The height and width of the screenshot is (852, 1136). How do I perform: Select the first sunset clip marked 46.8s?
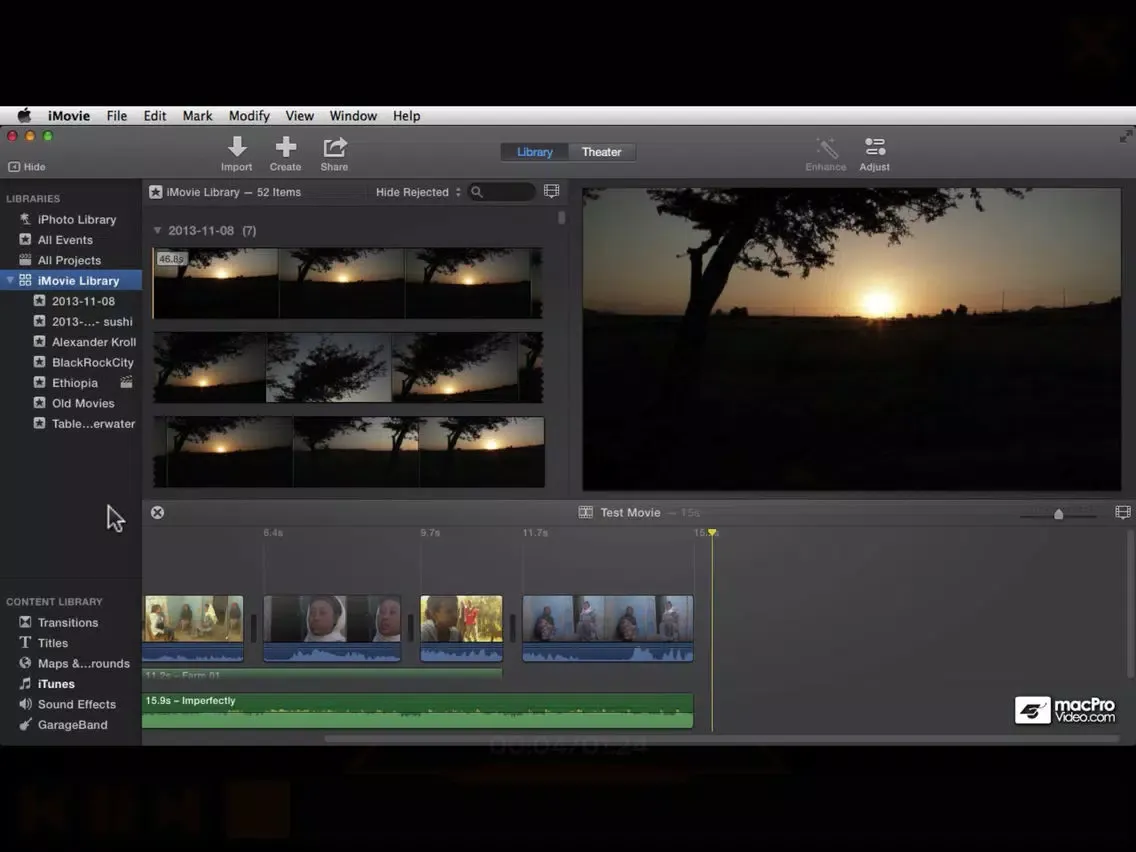(x=348, y=283)
